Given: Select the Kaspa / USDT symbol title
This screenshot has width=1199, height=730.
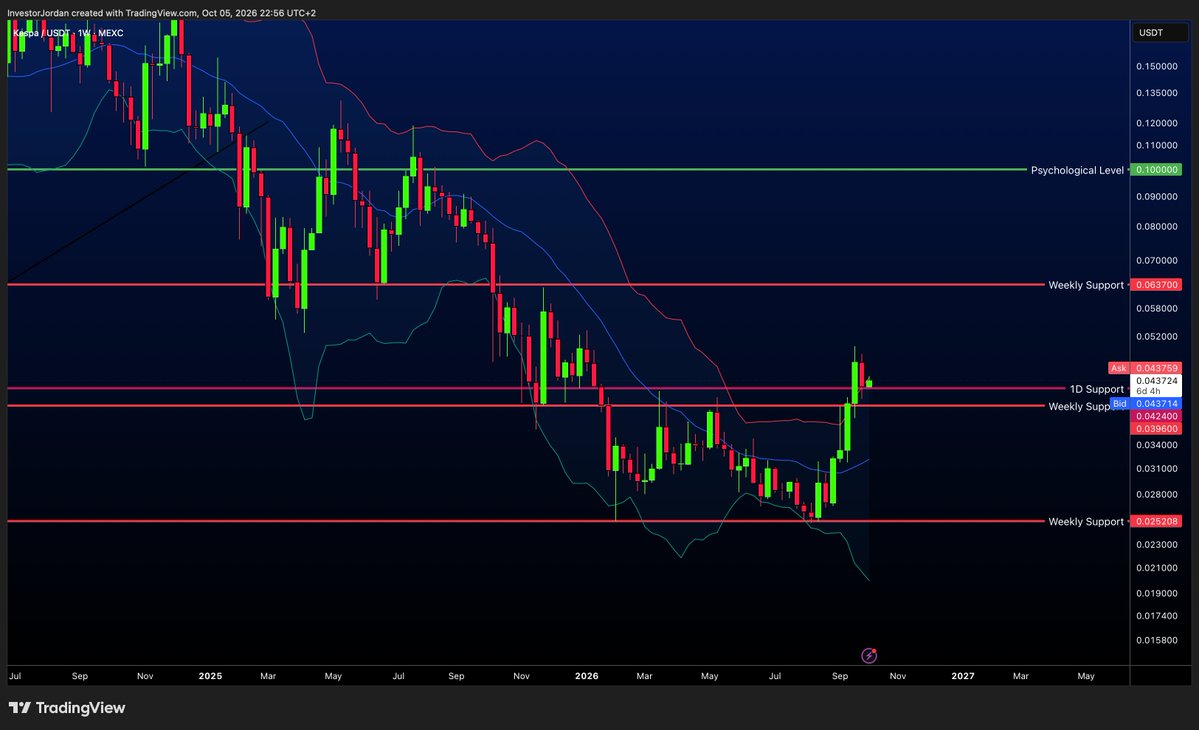Looking at the screenshot, I should point(68,33).
